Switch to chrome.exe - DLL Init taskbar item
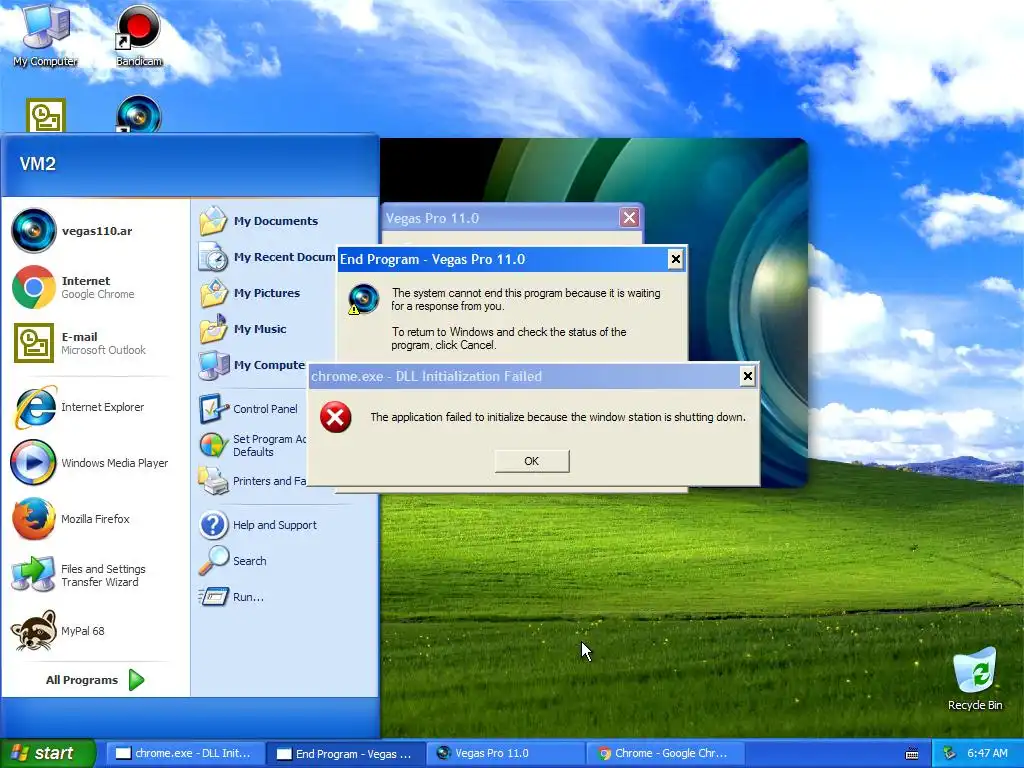1024x768 pixels. pyautogui.click(x=185, y=753)
